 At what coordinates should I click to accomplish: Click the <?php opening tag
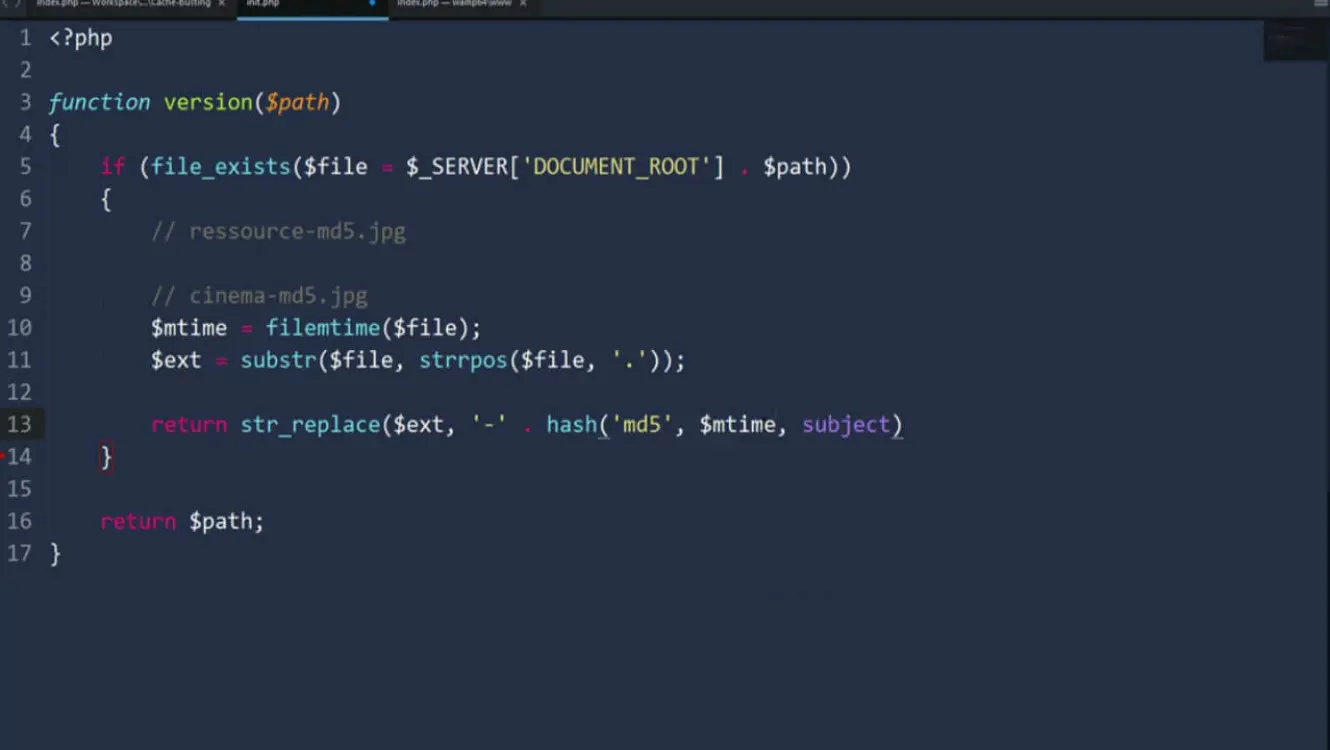click(81, 39)
